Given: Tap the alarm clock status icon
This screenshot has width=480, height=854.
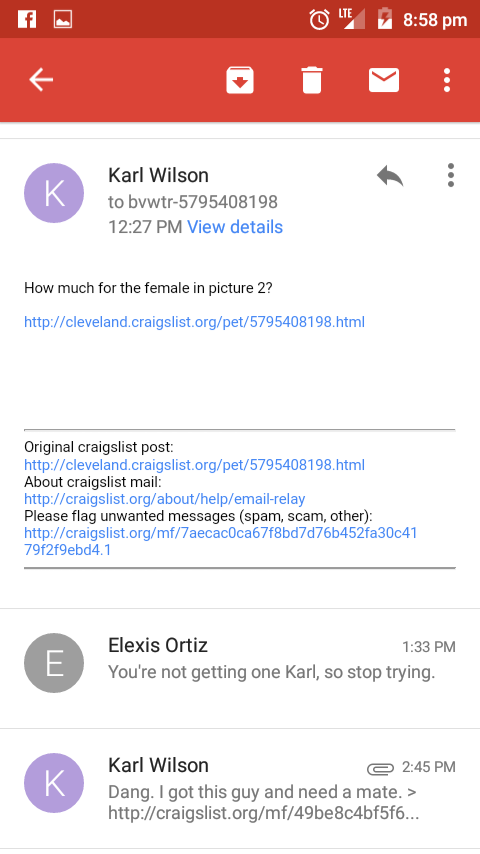Looking at the screenshot, I should pyautogui.click(x=319, y=20).
